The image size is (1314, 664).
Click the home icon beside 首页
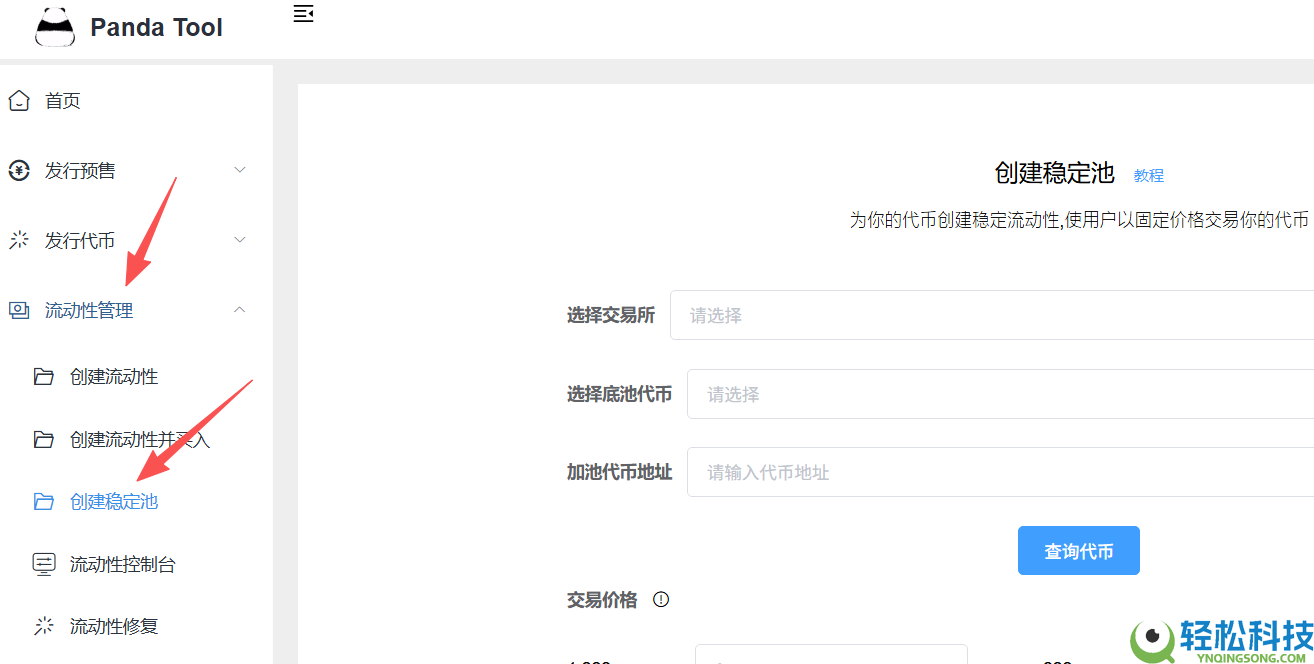tap(19, 101)
